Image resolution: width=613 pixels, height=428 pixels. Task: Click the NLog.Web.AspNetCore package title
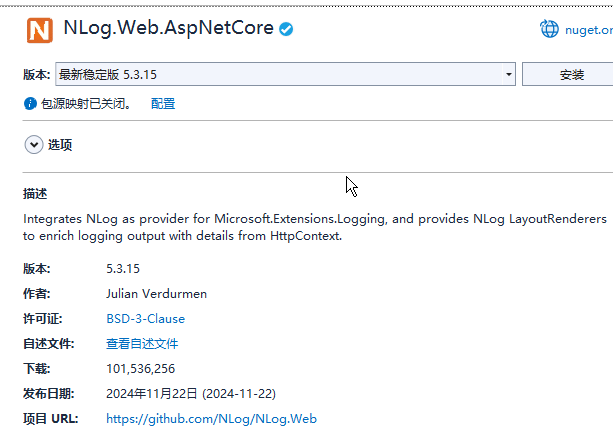click(168, 29)
